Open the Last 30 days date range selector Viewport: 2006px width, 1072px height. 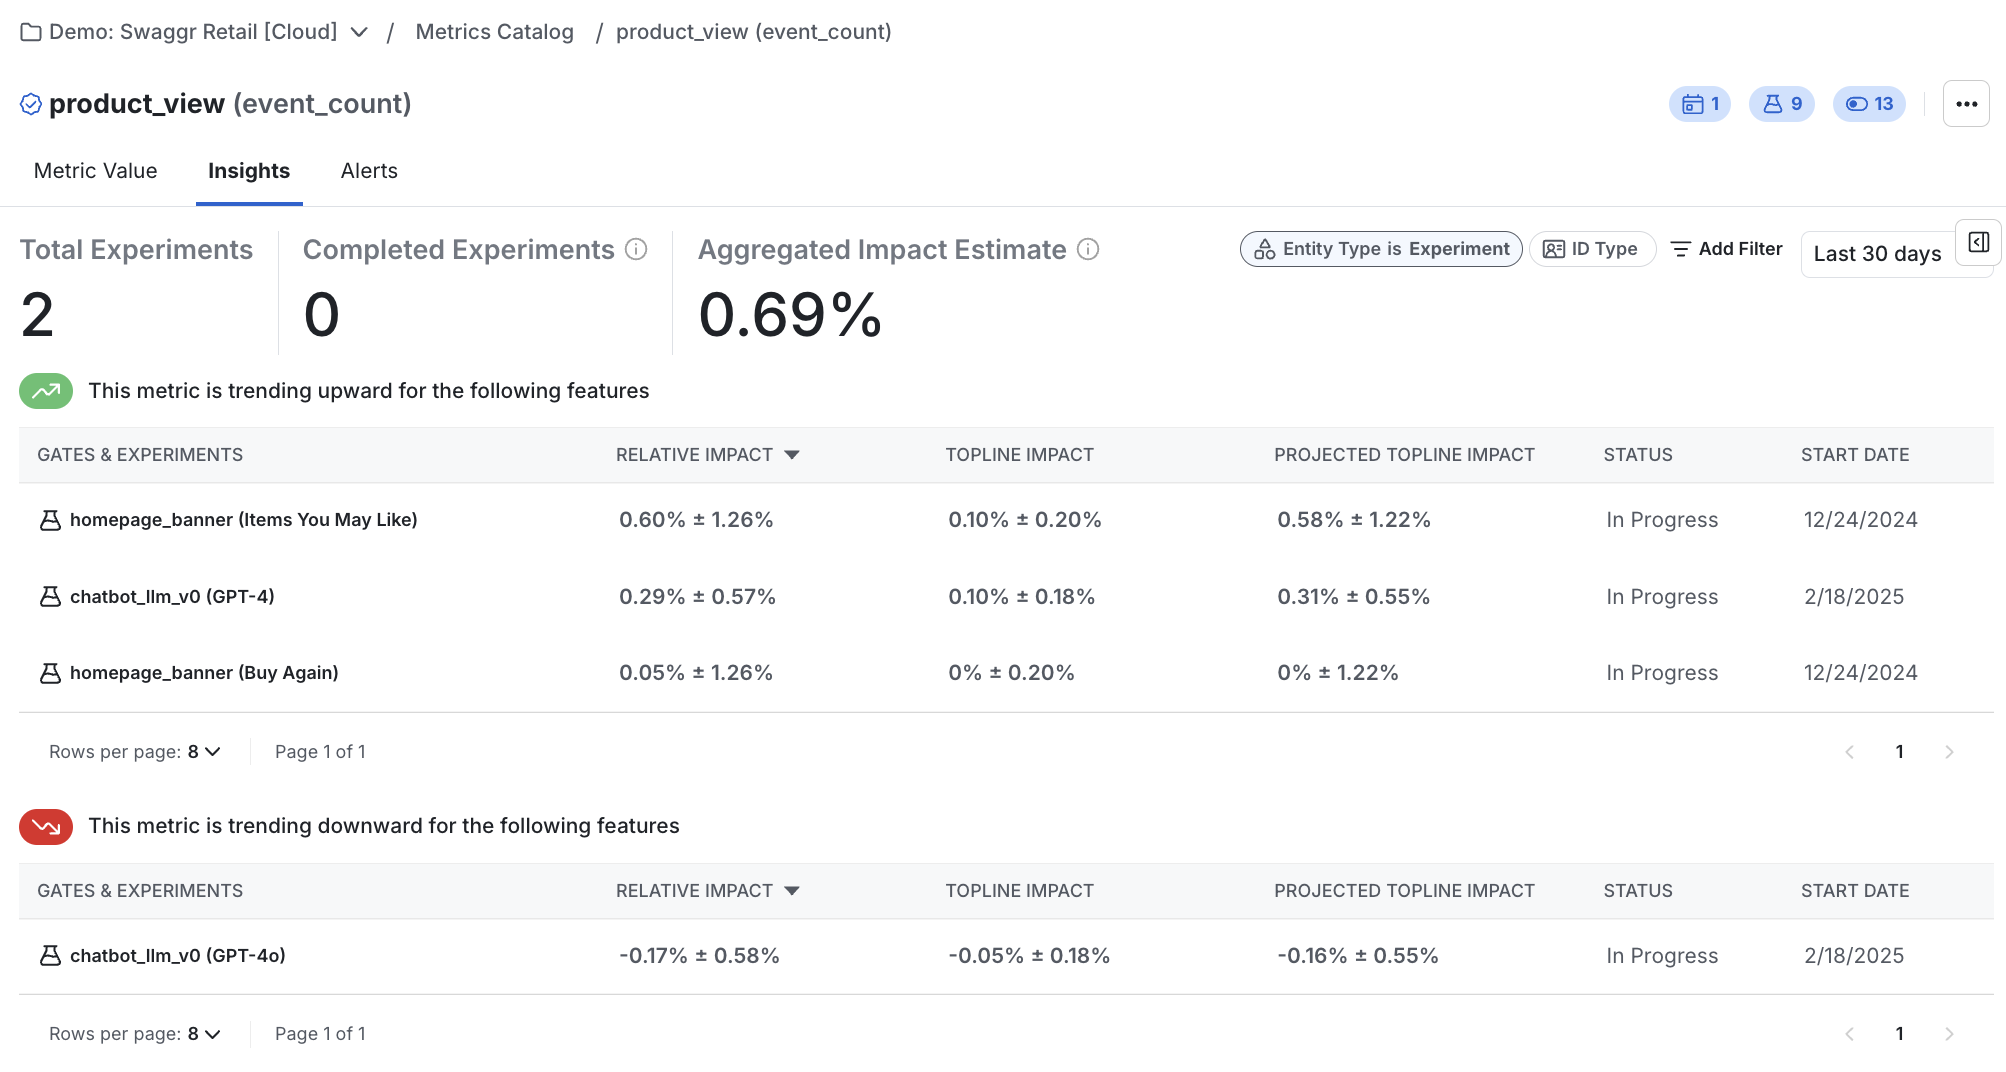click(1876, 253)
